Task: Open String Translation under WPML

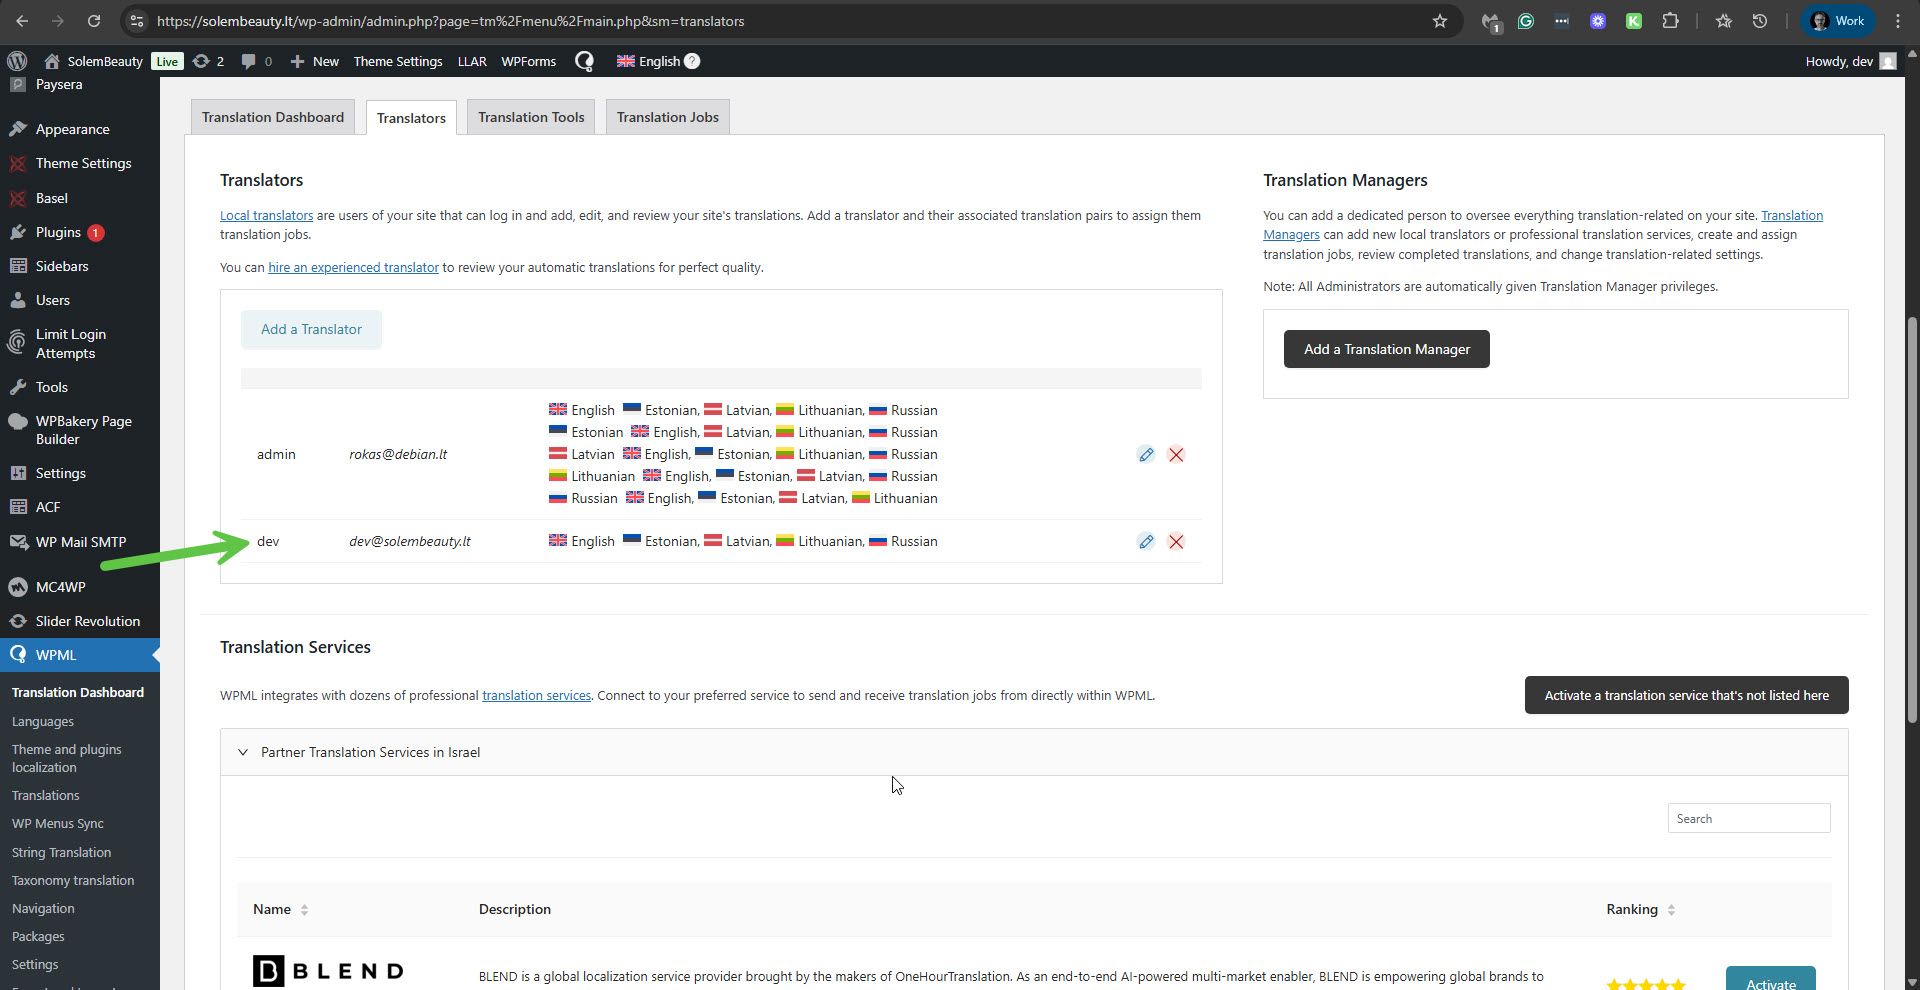Action: click(61, 853)
